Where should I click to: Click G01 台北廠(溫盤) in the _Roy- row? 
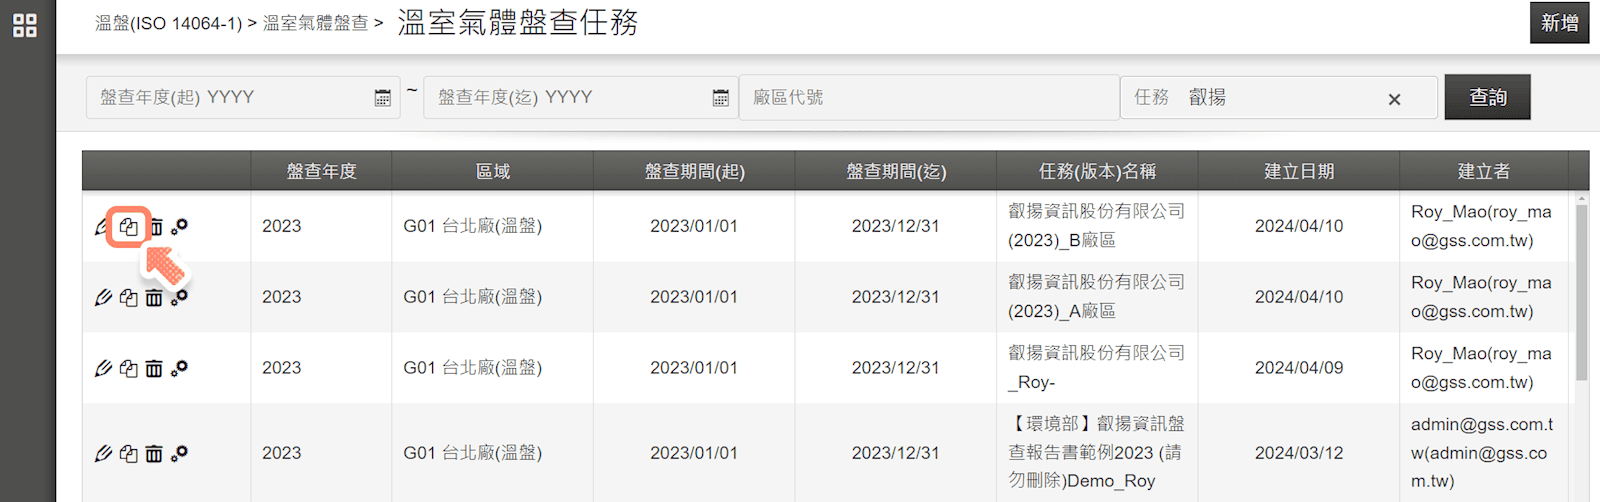(x=472, y=368)
